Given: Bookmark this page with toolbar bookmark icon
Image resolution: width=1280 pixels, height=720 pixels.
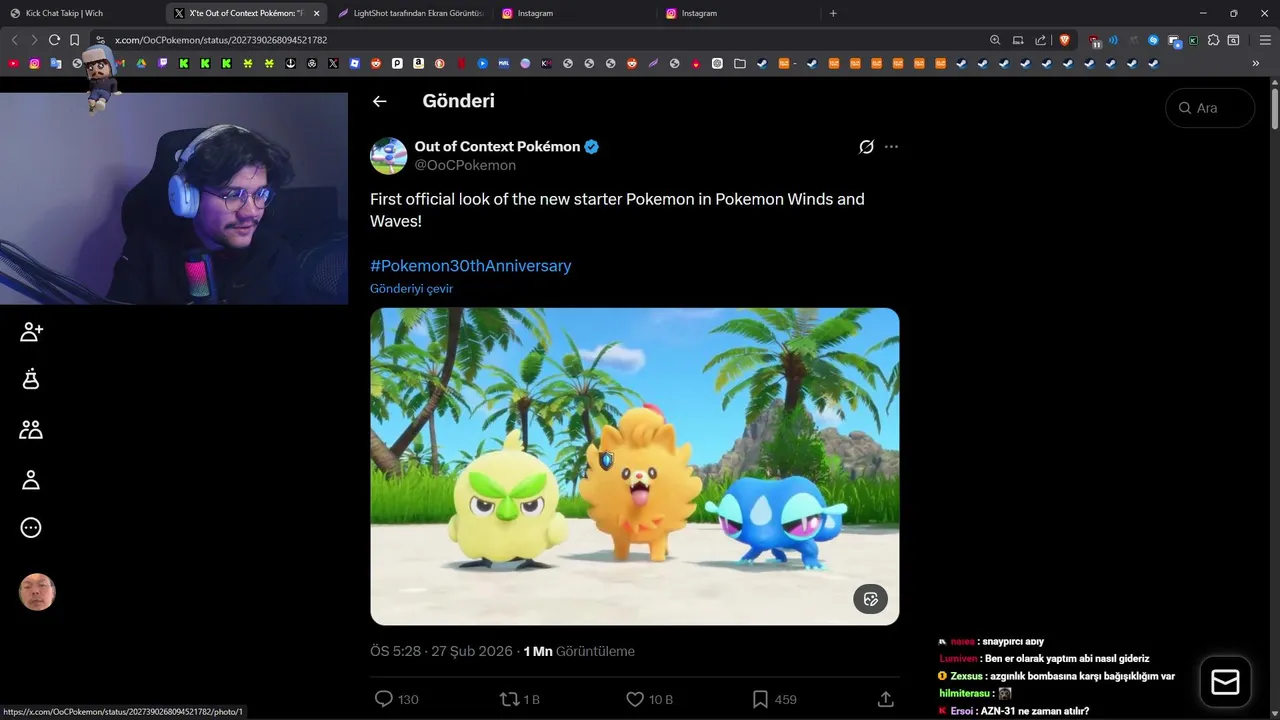Looking at the screenshot, I should click(x=74, y=40).
